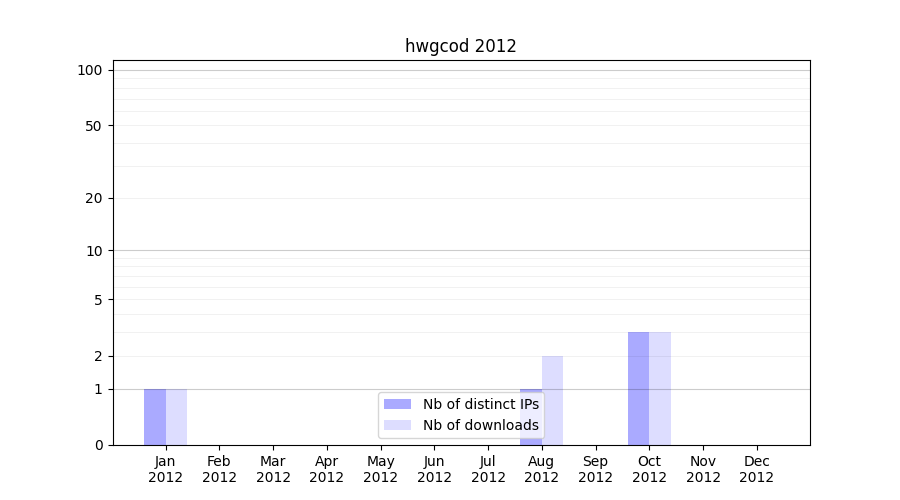Click the Dec 2012 x-axis label
The width and height of the screenshot is (900, 500).
click(756, 469)
